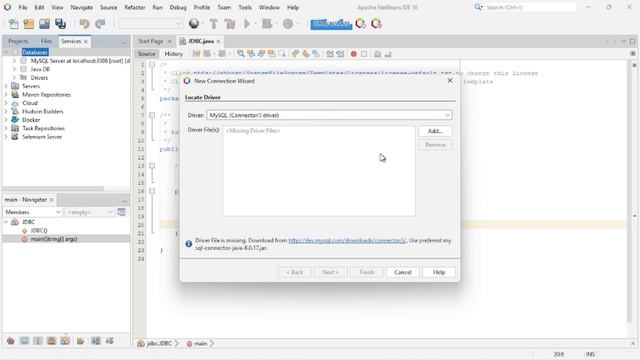
Task: Click the Add... button in wizard
Action: point(435,131)
